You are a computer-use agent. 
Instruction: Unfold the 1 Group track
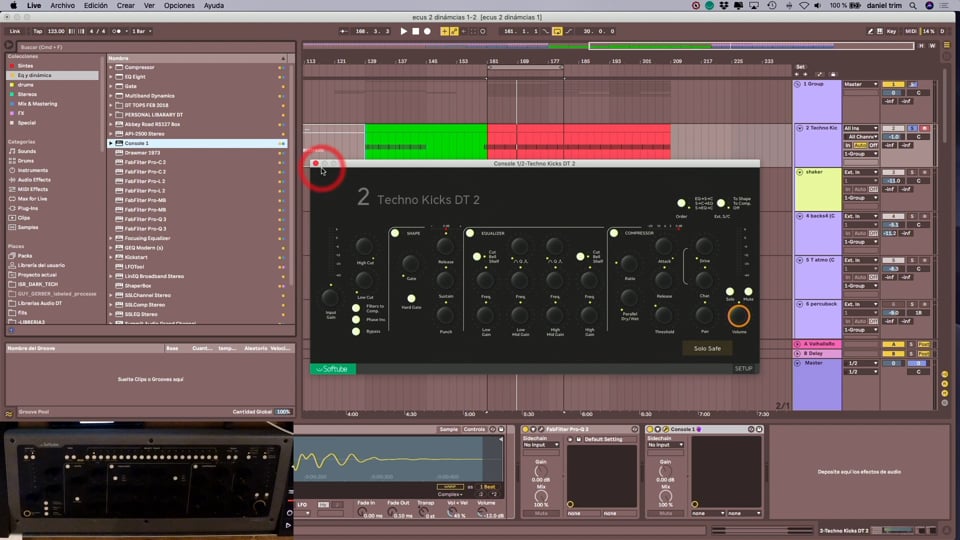tap(798, 84)
